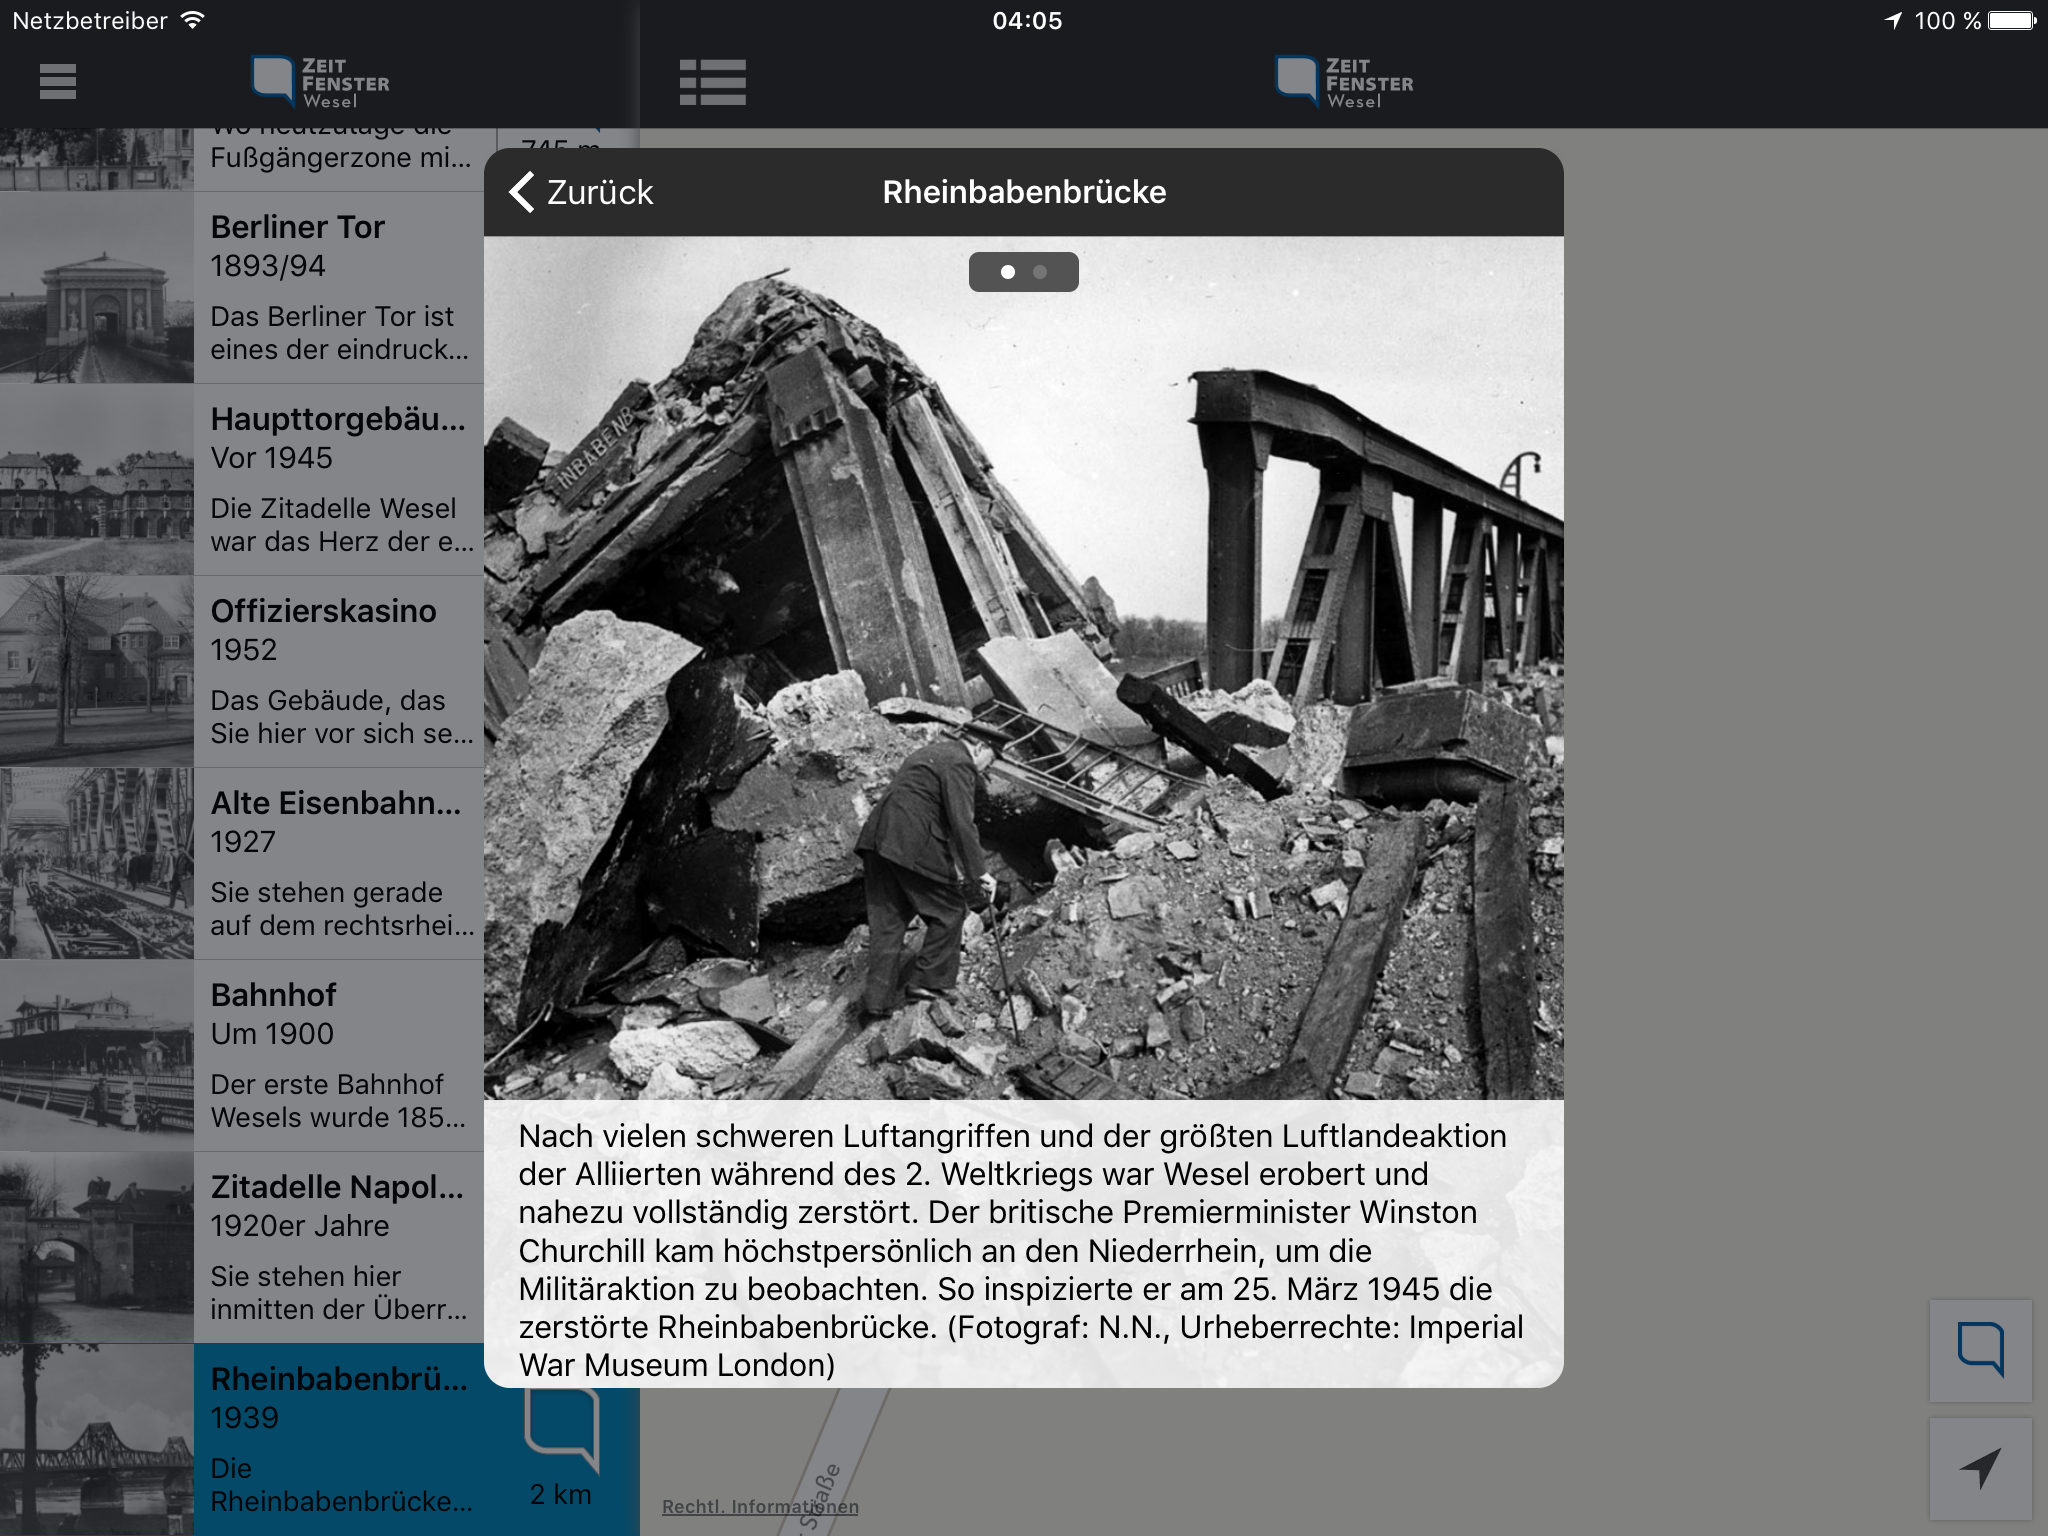The image size is (2048, 1536).
Task: Show the first photo via left page dot
Action: point(1008,272)
